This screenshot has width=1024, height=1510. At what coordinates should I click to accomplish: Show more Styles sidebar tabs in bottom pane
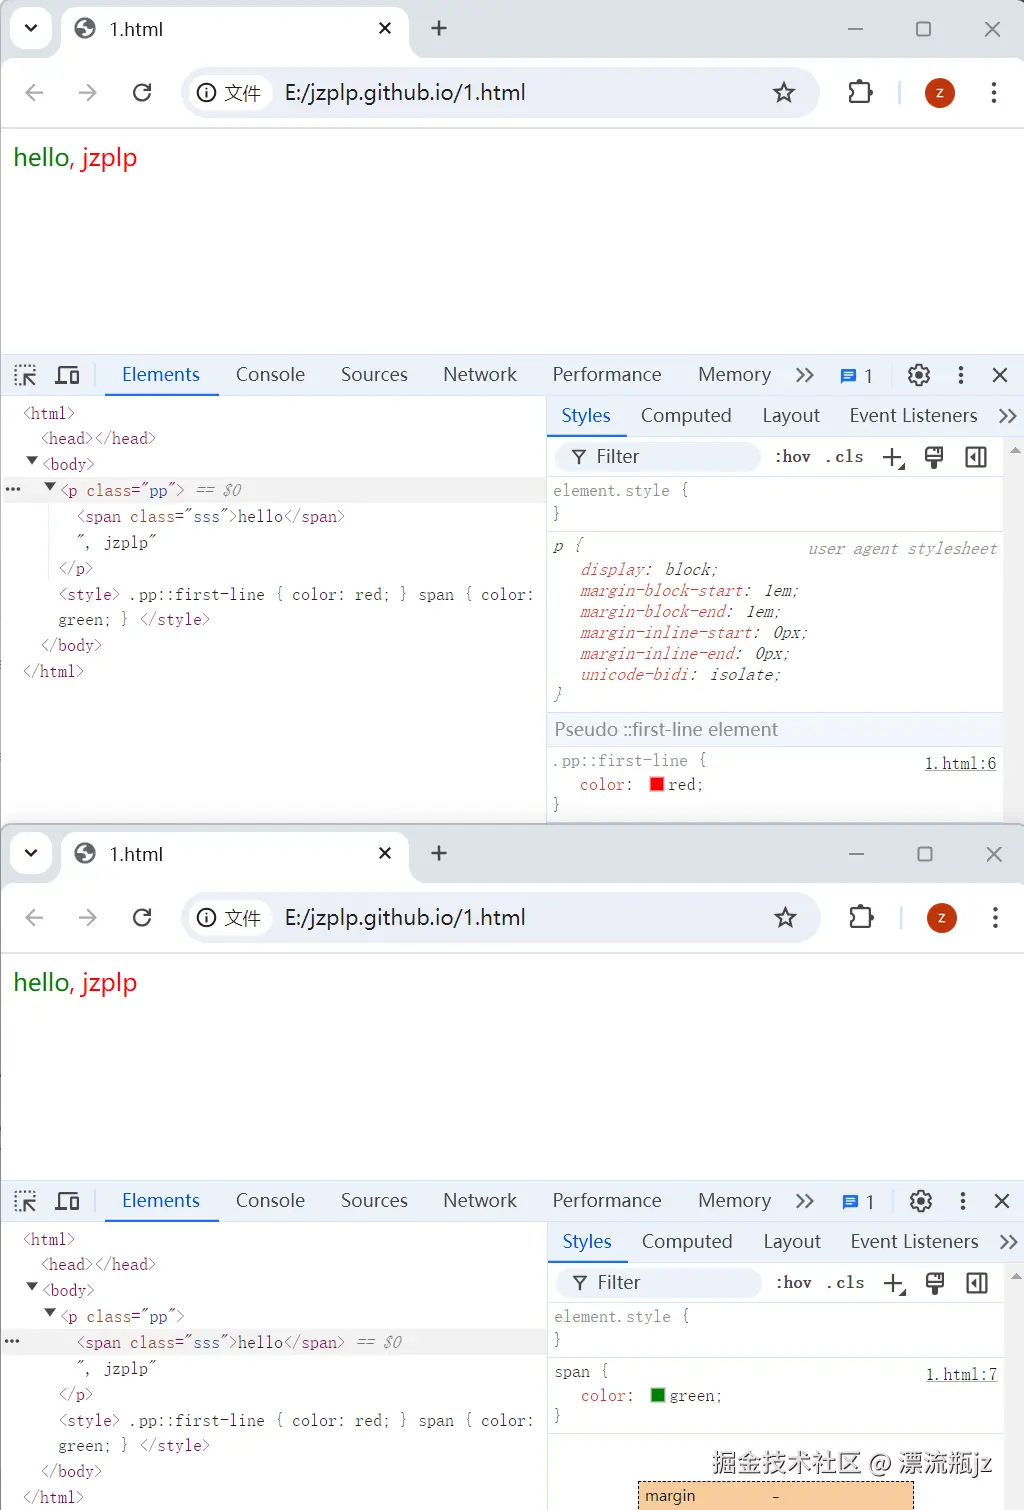1008,1242
